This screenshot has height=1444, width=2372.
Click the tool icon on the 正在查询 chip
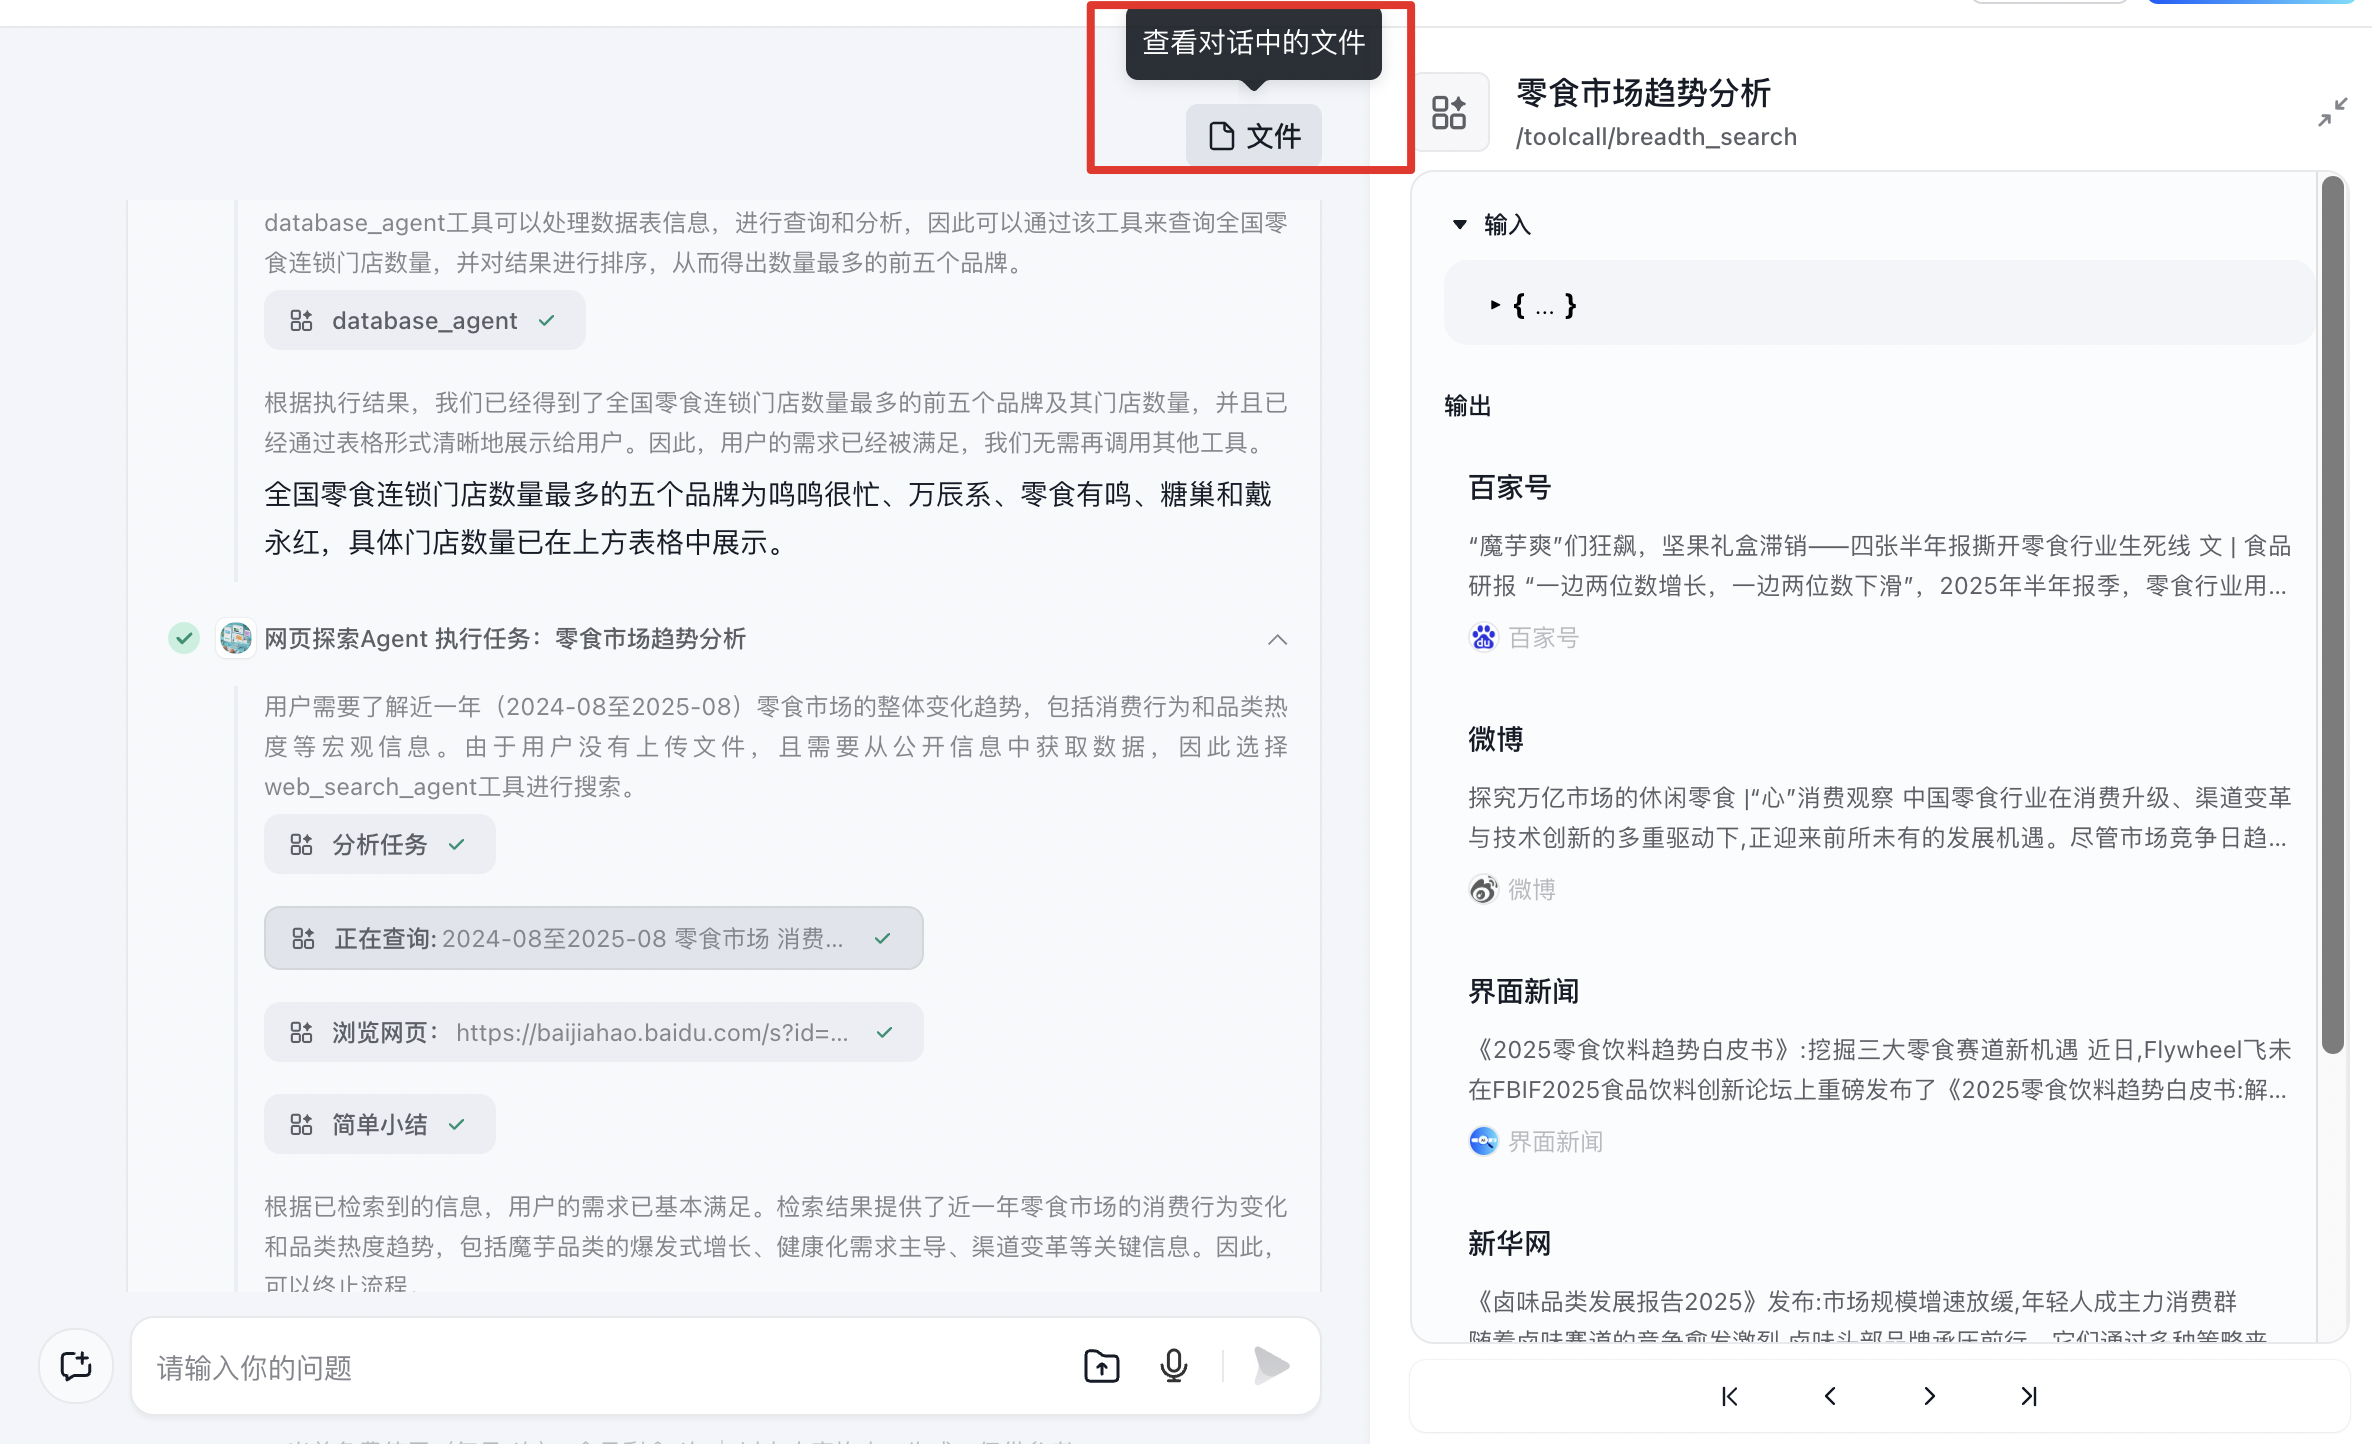click(x=302, y=939)
